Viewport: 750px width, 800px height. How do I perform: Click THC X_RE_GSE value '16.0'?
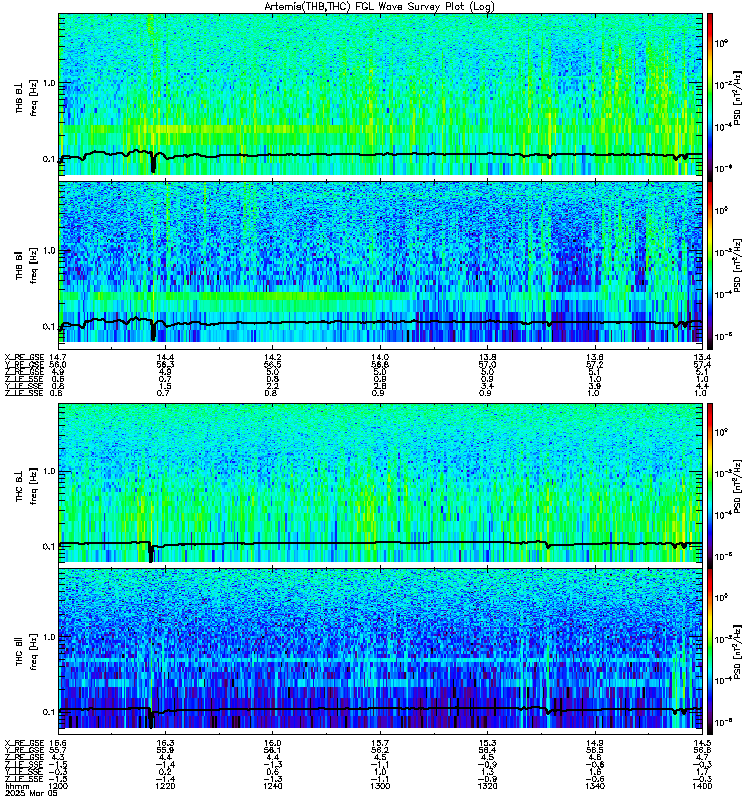coord(272,743)
